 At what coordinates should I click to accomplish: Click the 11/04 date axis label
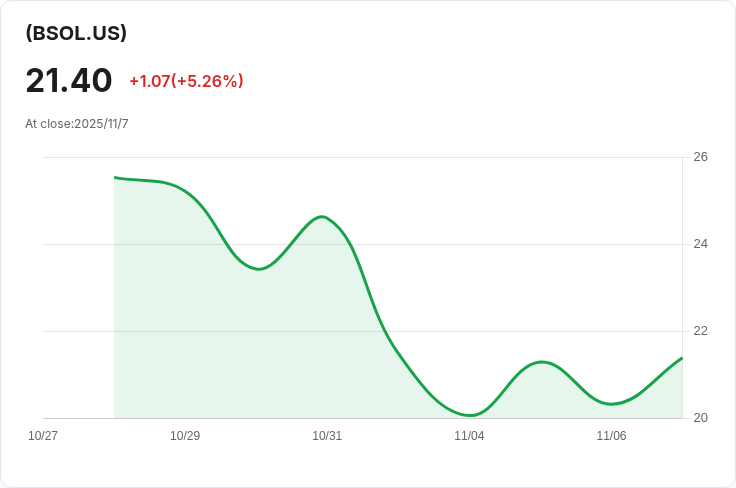click(x=469, y=435)
